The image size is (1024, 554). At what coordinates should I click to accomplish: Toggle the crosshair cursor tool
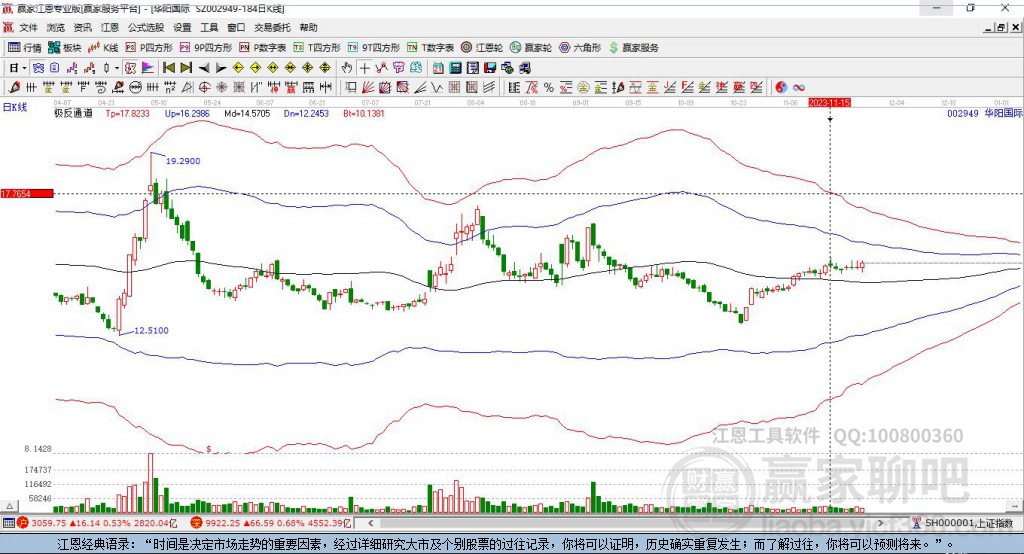364,68
